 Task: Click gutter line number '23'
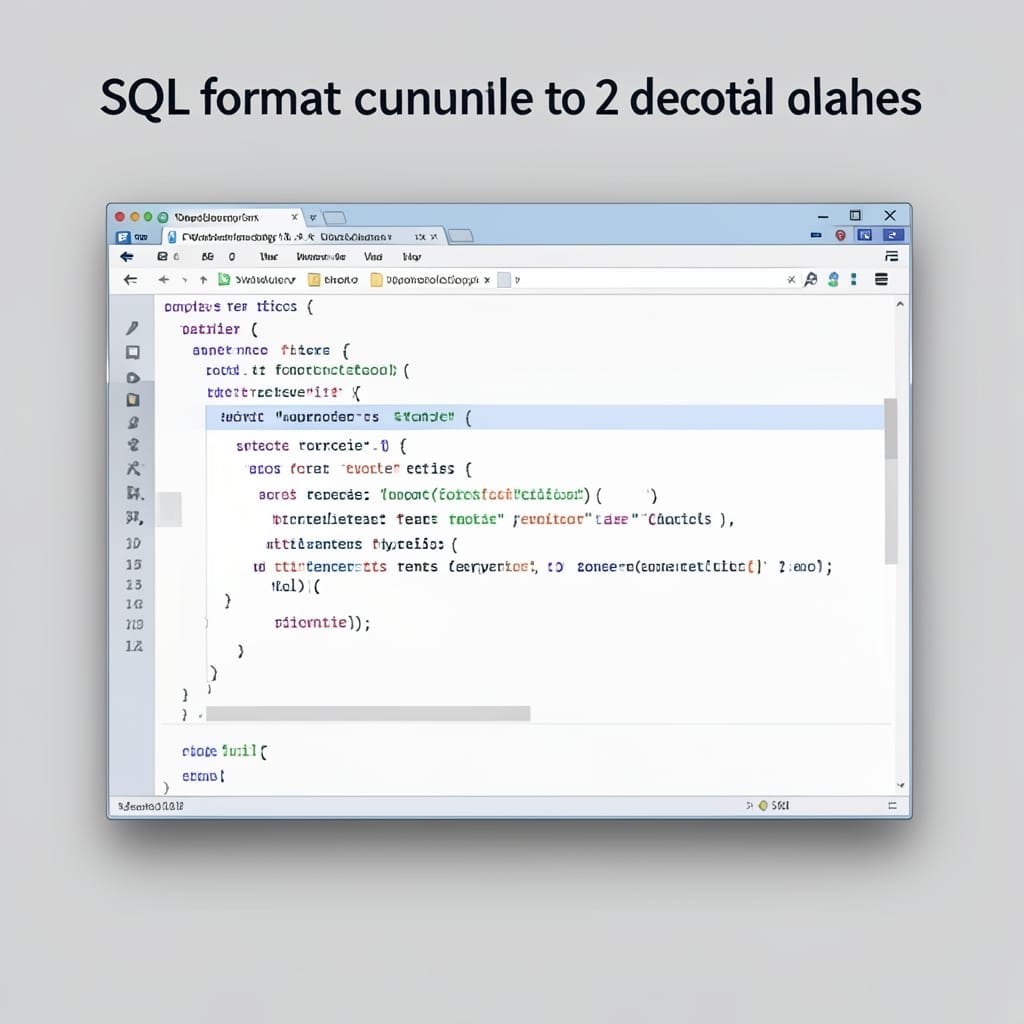pyautogui.click(x=134, y=584)
